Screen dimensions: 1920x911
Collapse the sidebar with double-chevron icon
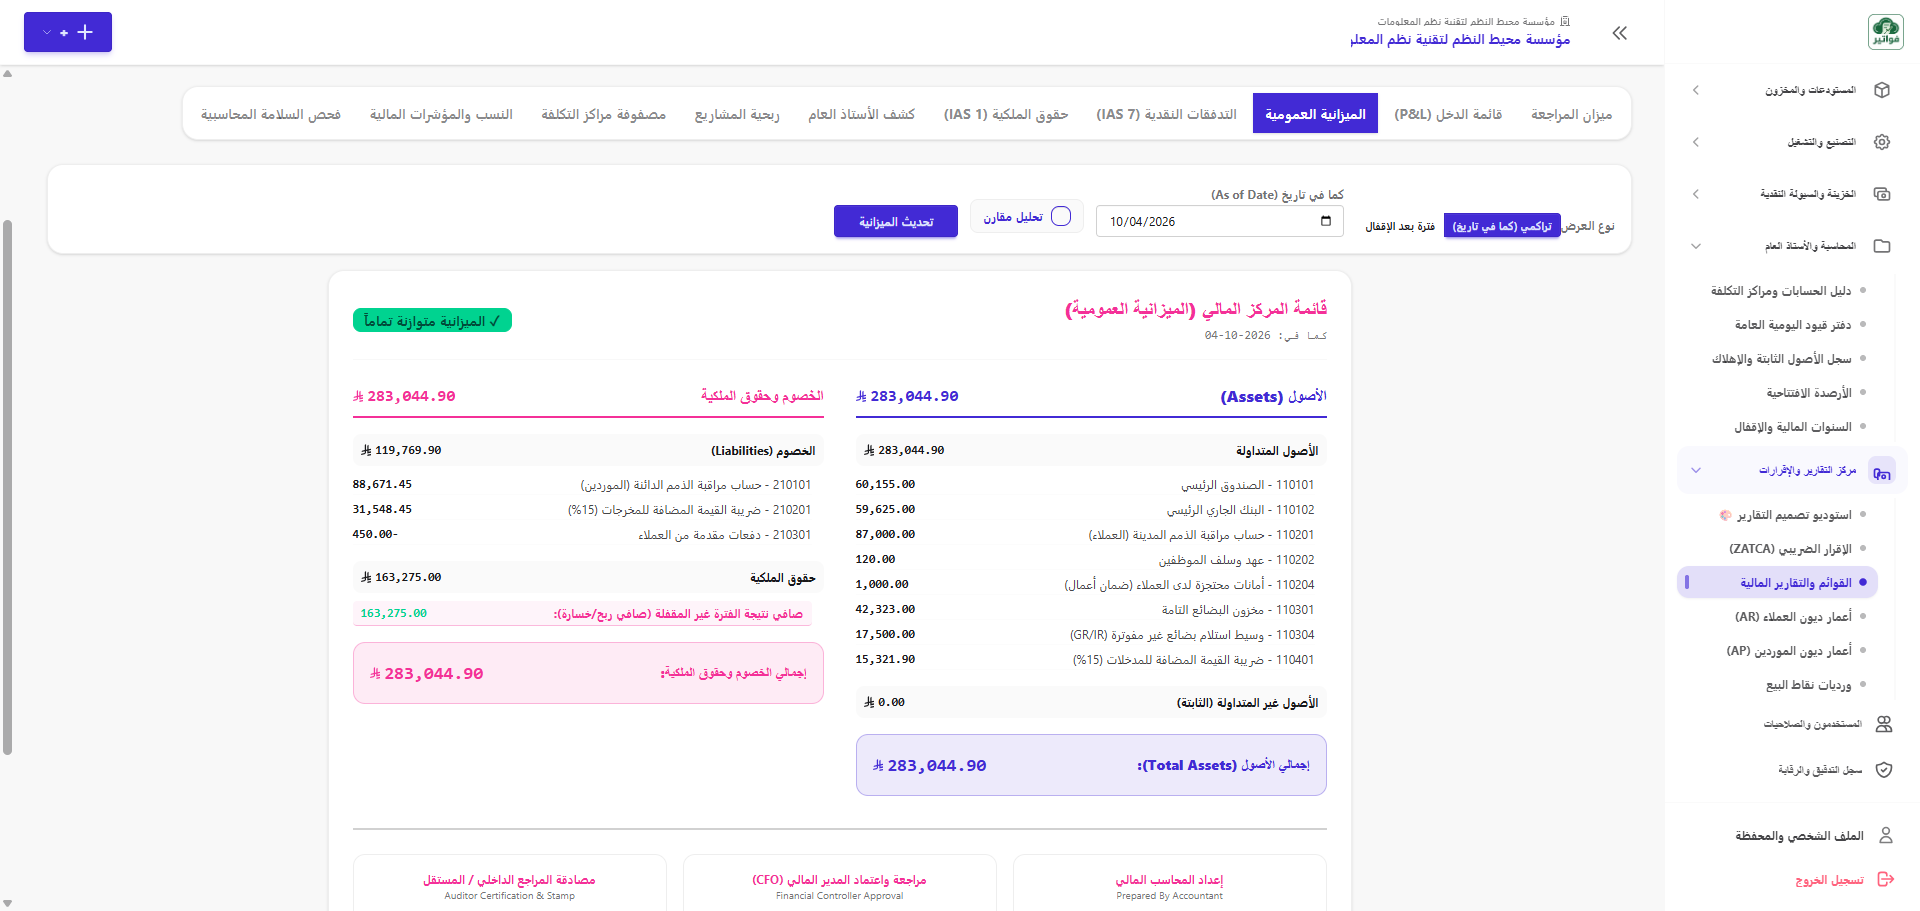pyautogui.click(x=1620, y=33)
